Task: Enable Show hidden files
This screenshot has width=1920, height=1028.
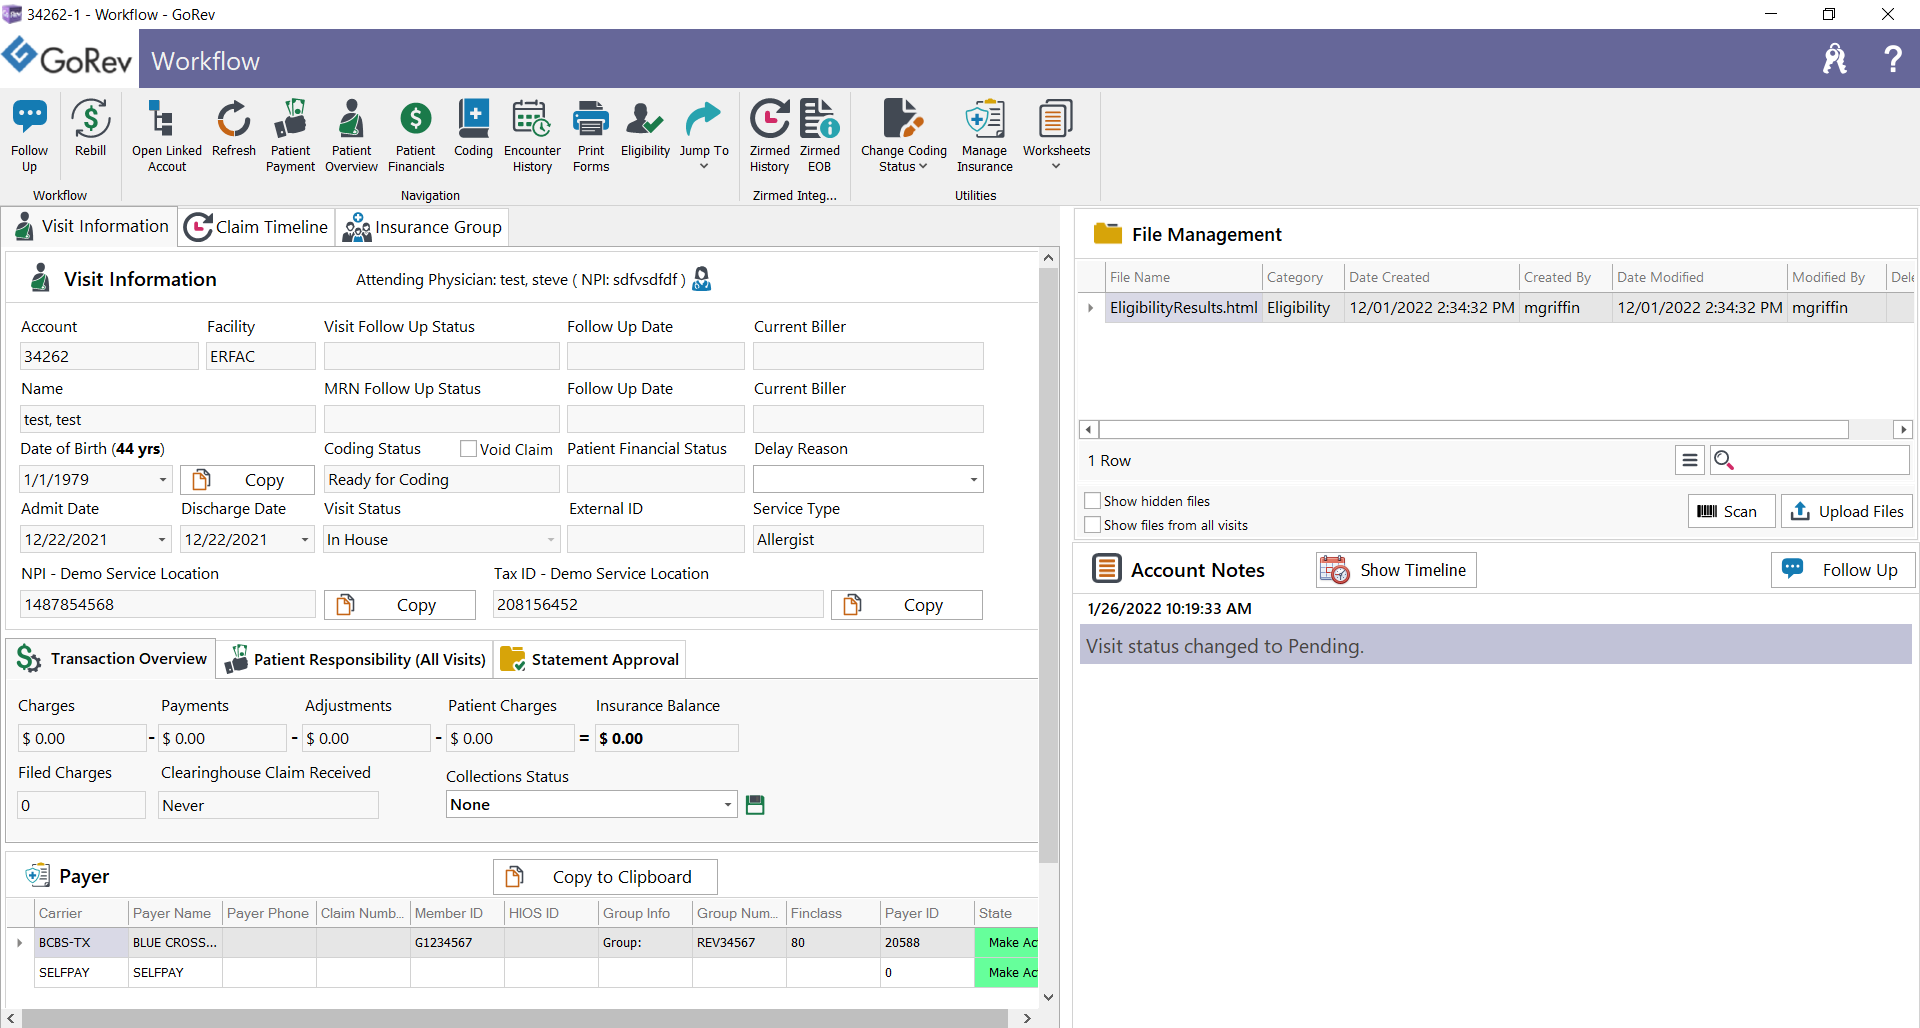Action: coord(1093,501)
